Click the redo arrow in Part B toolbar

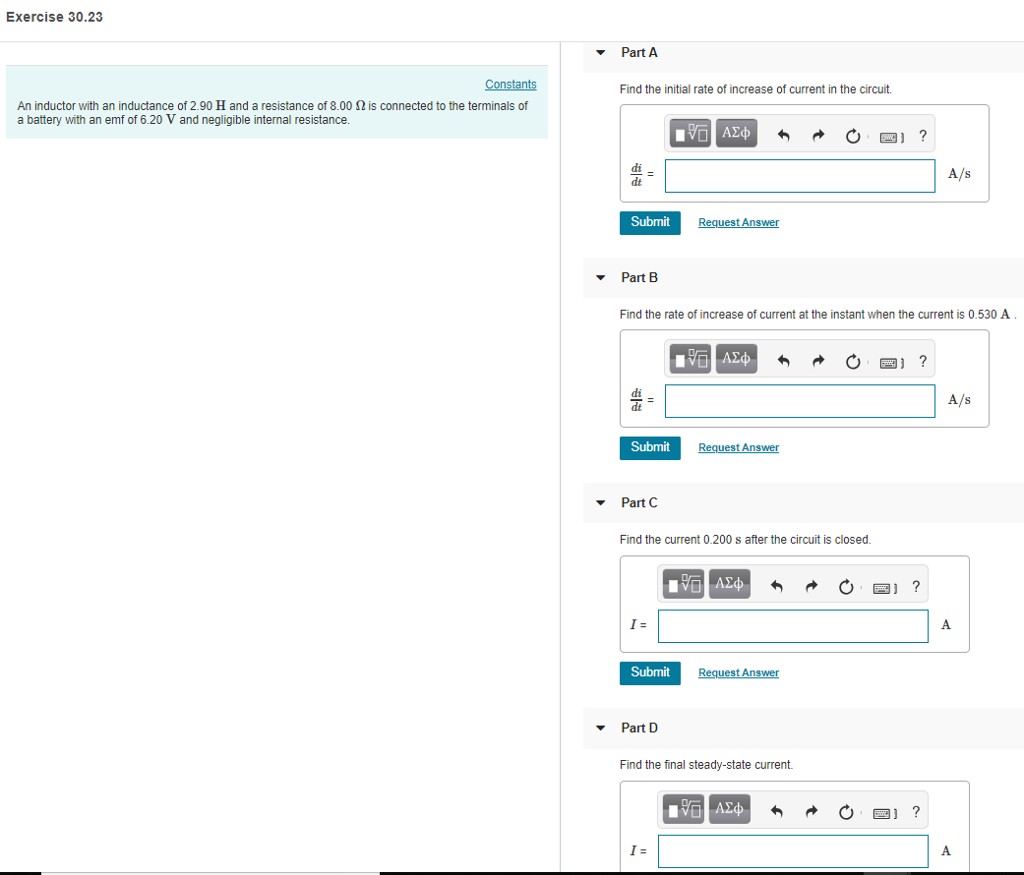tap(818, 361)
